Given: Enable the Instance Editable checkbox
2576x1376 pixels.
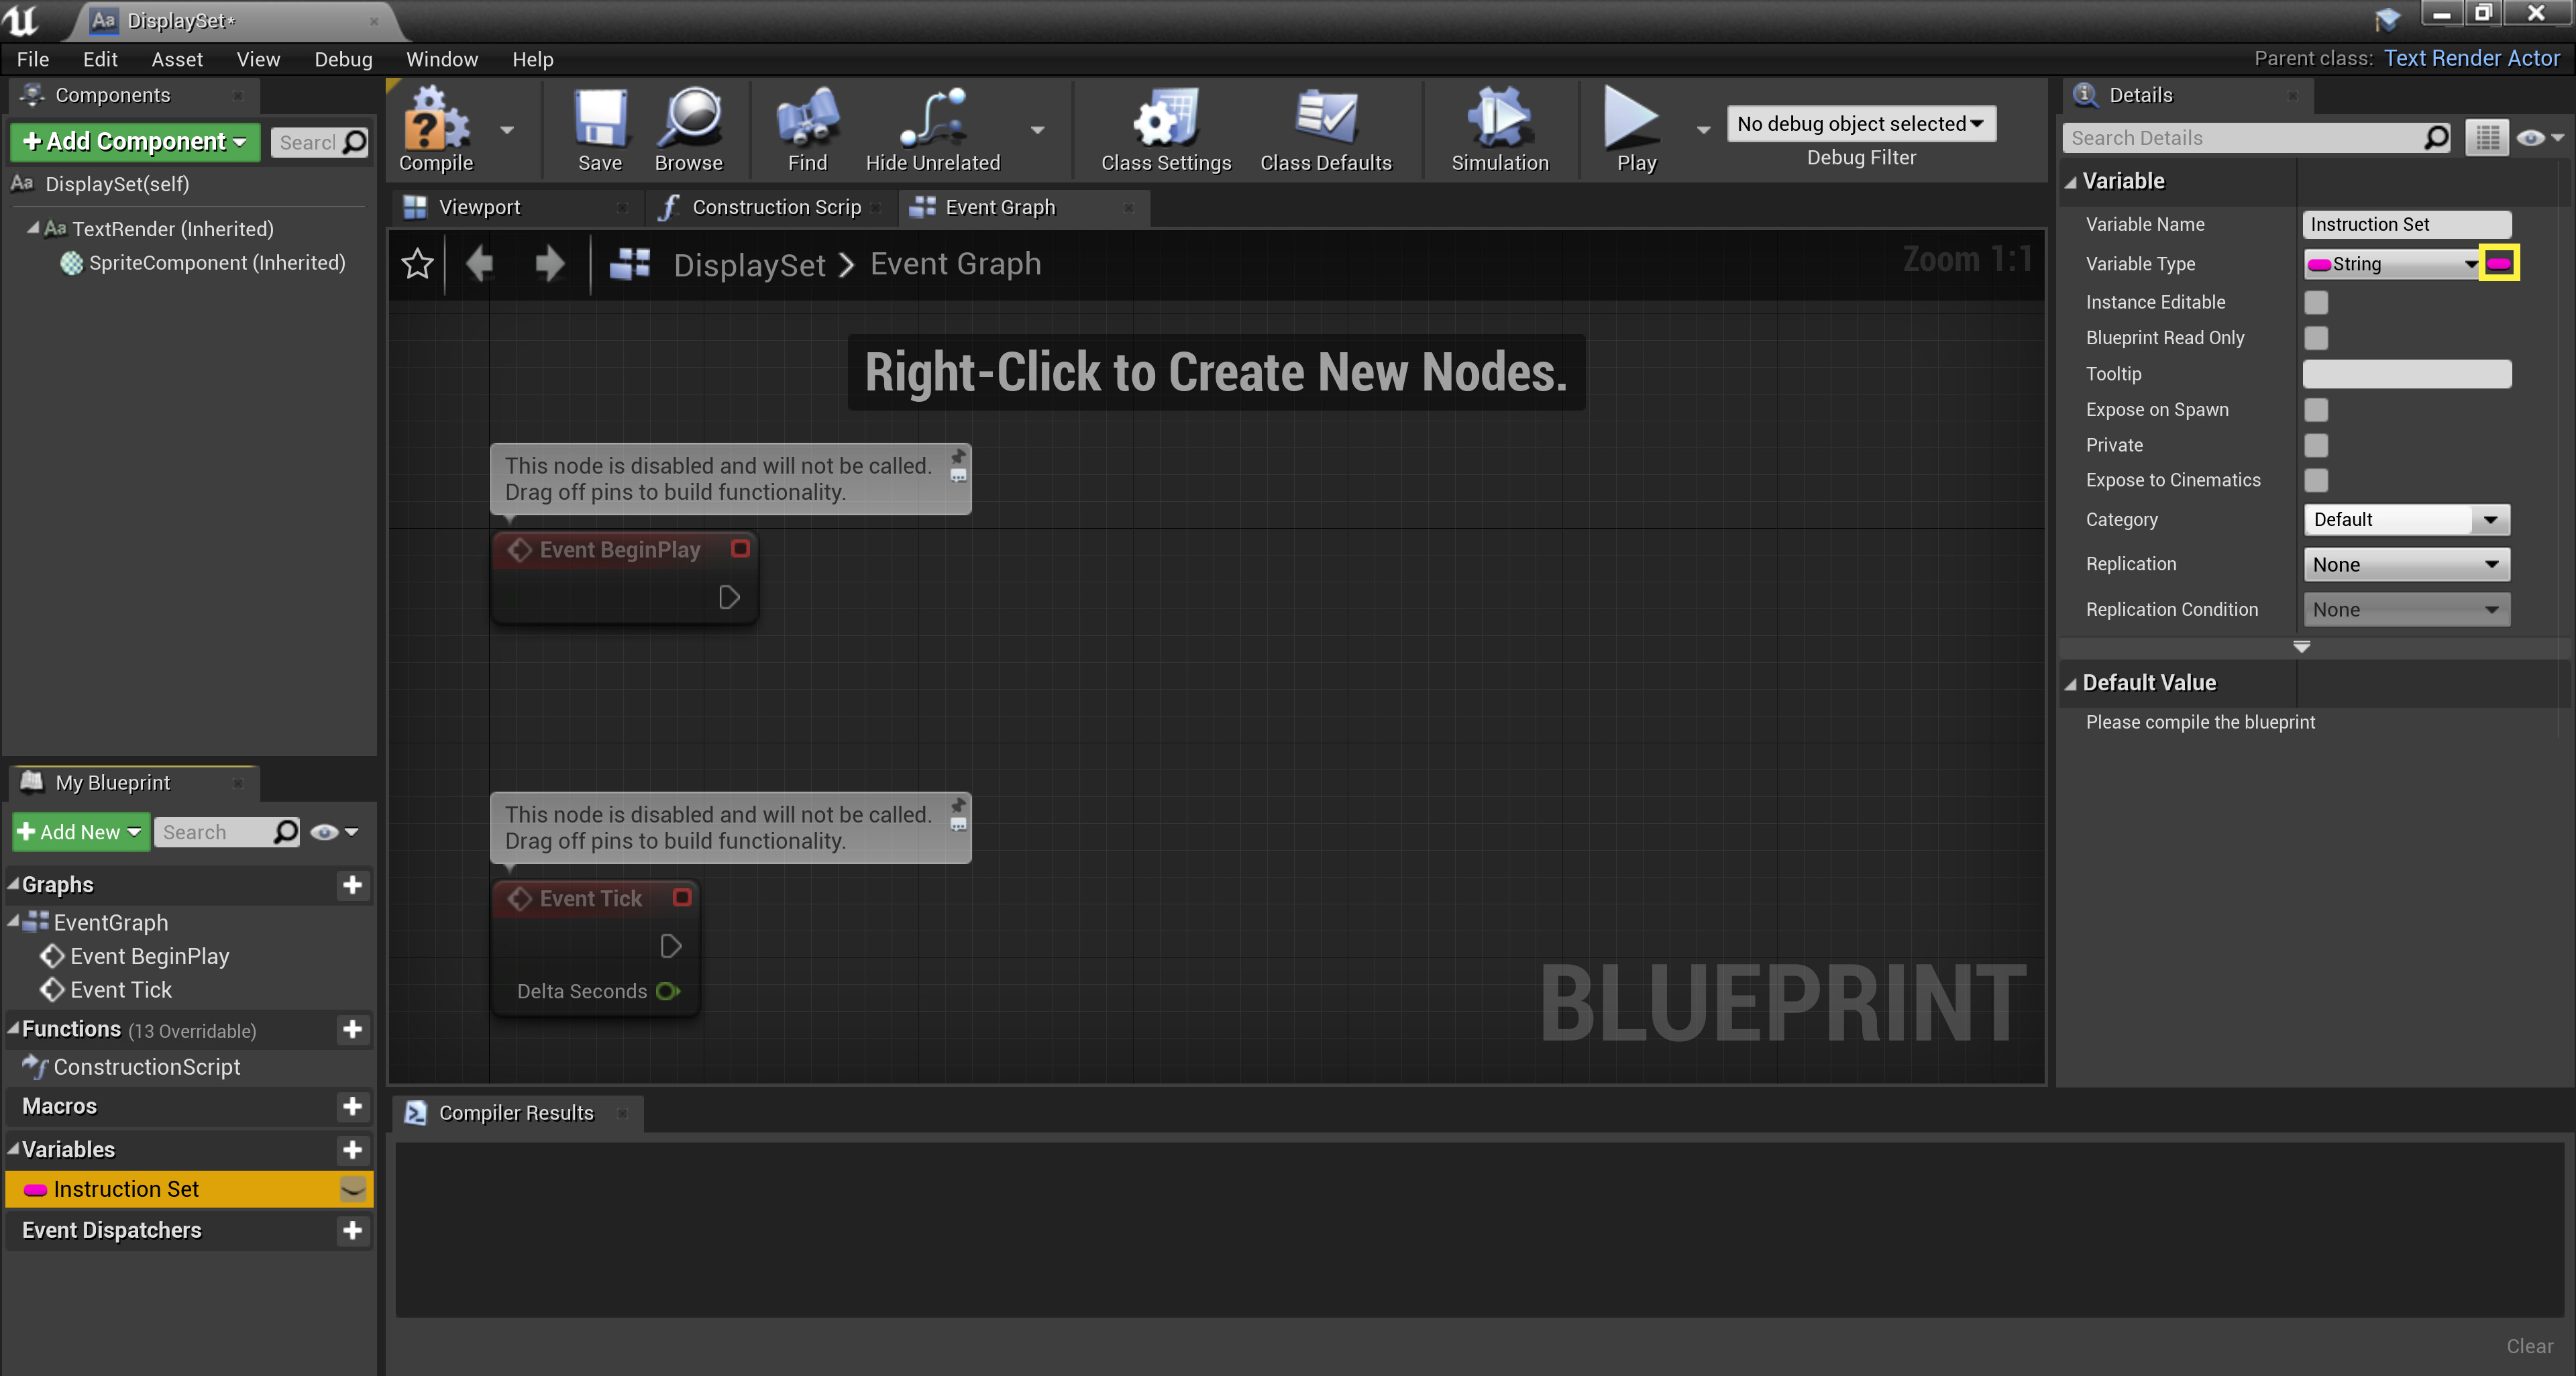Looking at the screenshot, I should click(2317, 301).
